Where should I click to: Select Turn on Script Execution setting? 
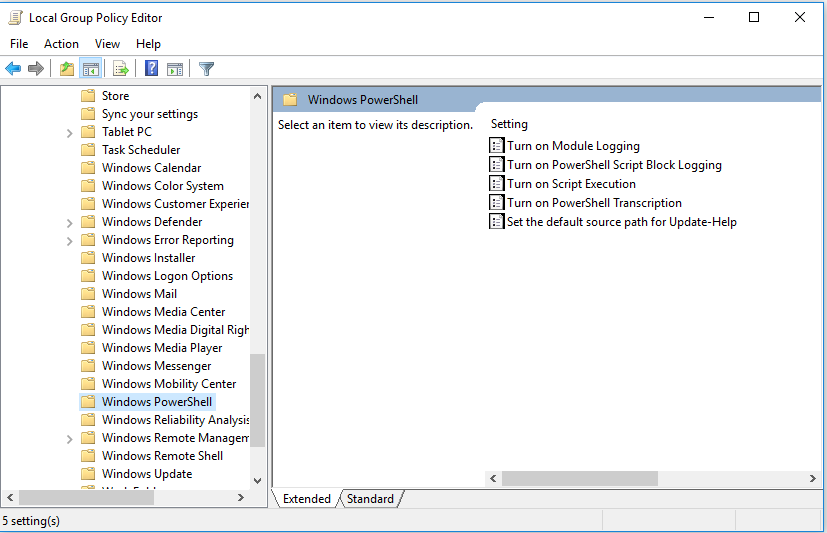tap(571, 184)
